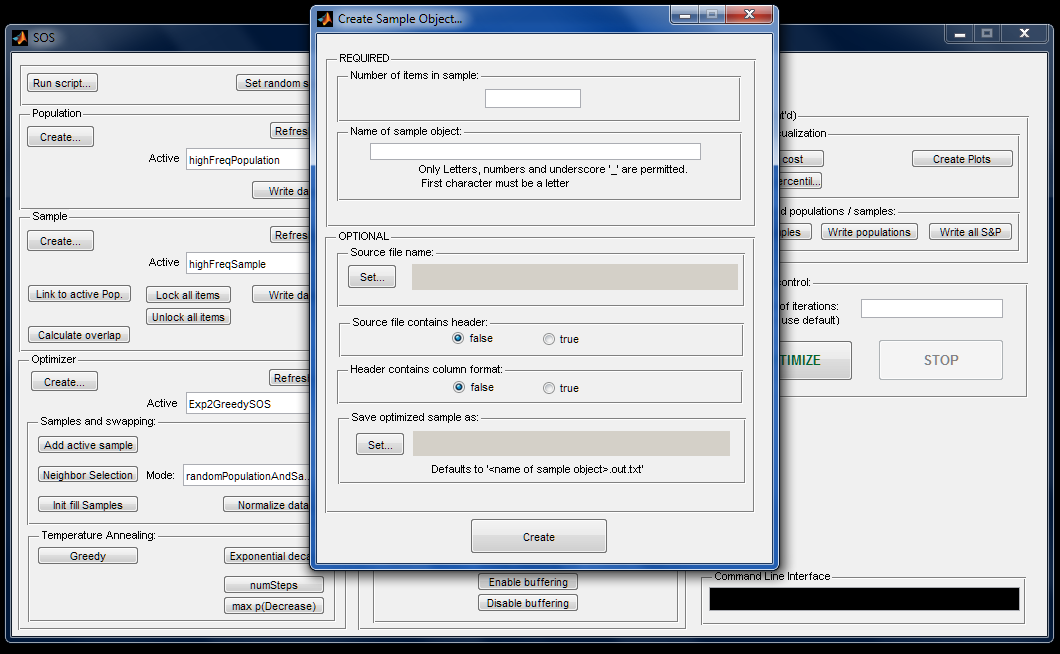The width and height of the screenshot is (1060, 654).
Task: Click Set button for Save optimized sample as
Action: pyautogui.click(x=380, y=444)
